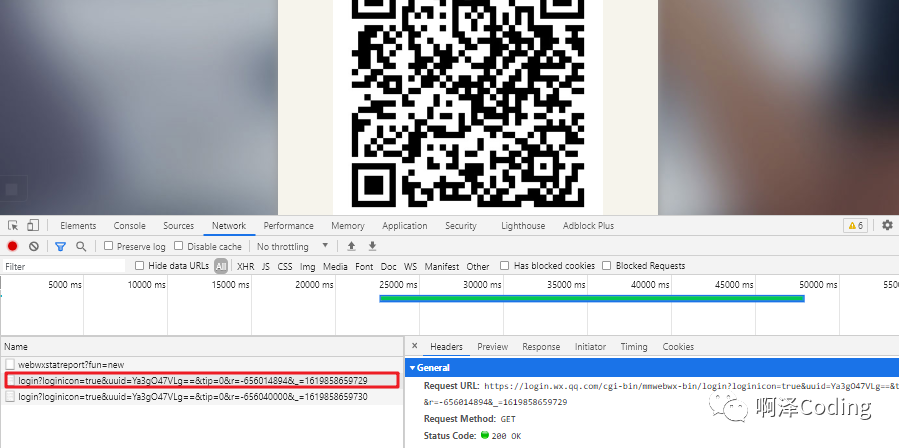Filter requests by Manifest
This screenshot has width=899, height=448.
point(441,266)
